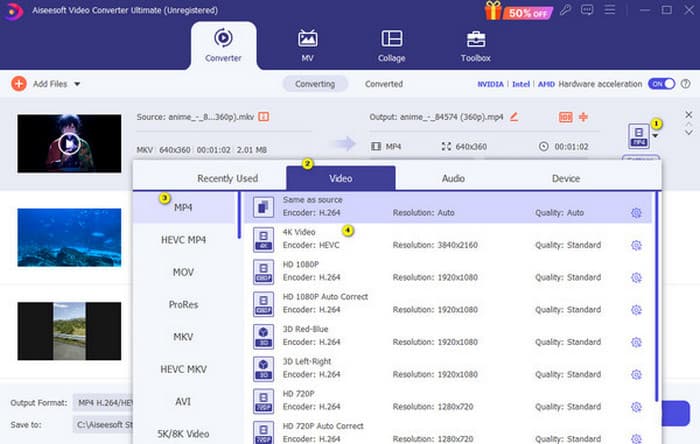Open settings gear for HD 1080P Auto Correct
Screen dimensions: 700x444
coord(636,310)
